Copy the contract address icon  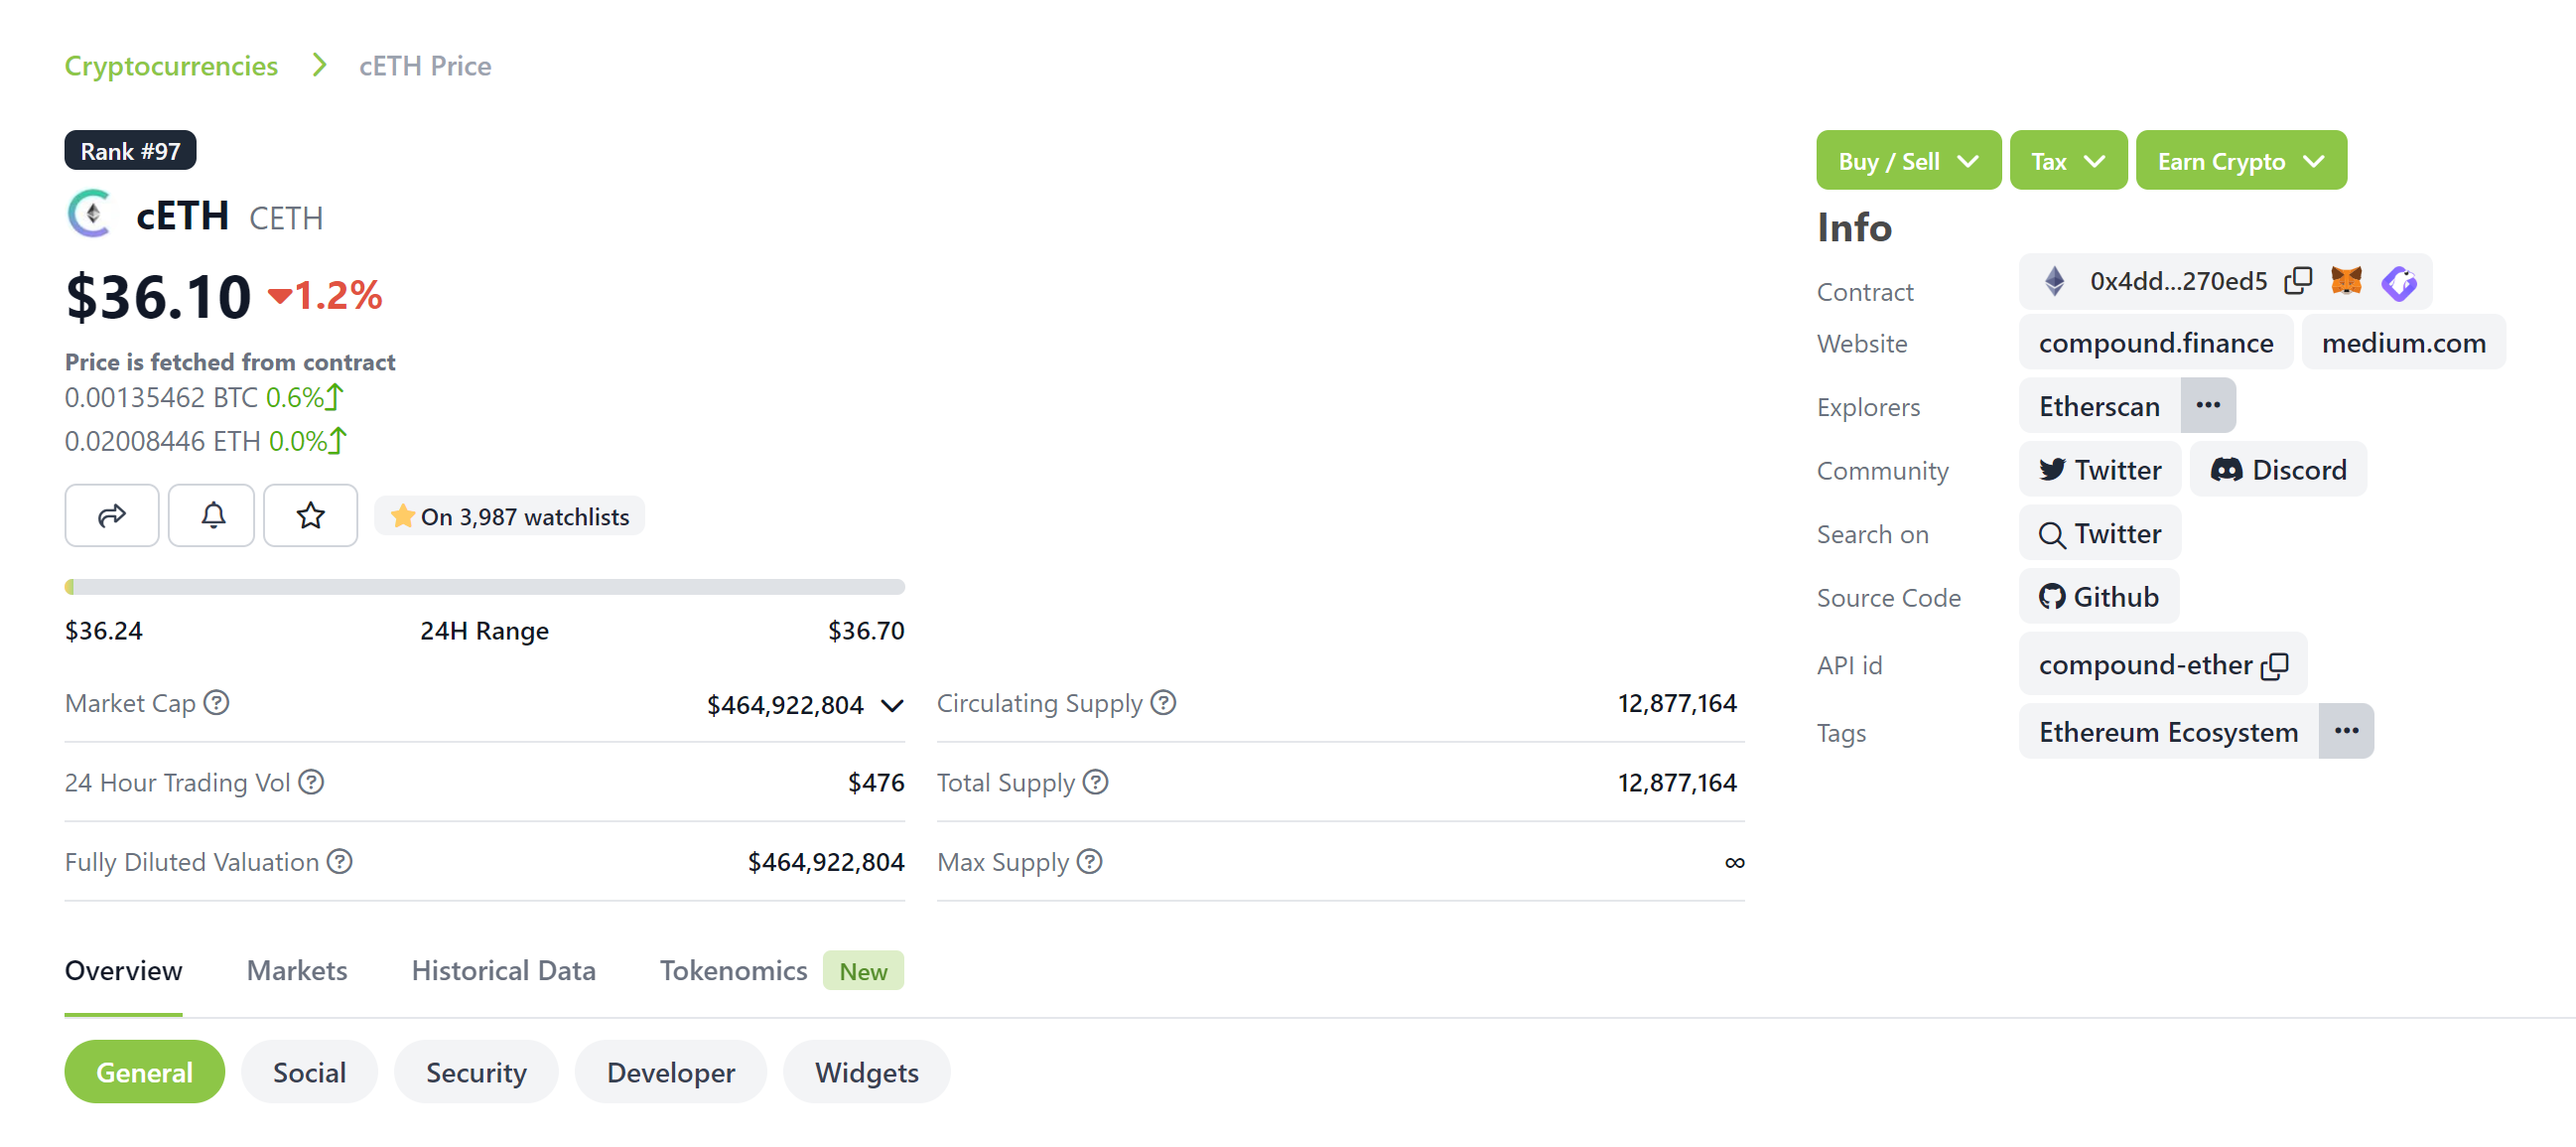point(2298,281)
